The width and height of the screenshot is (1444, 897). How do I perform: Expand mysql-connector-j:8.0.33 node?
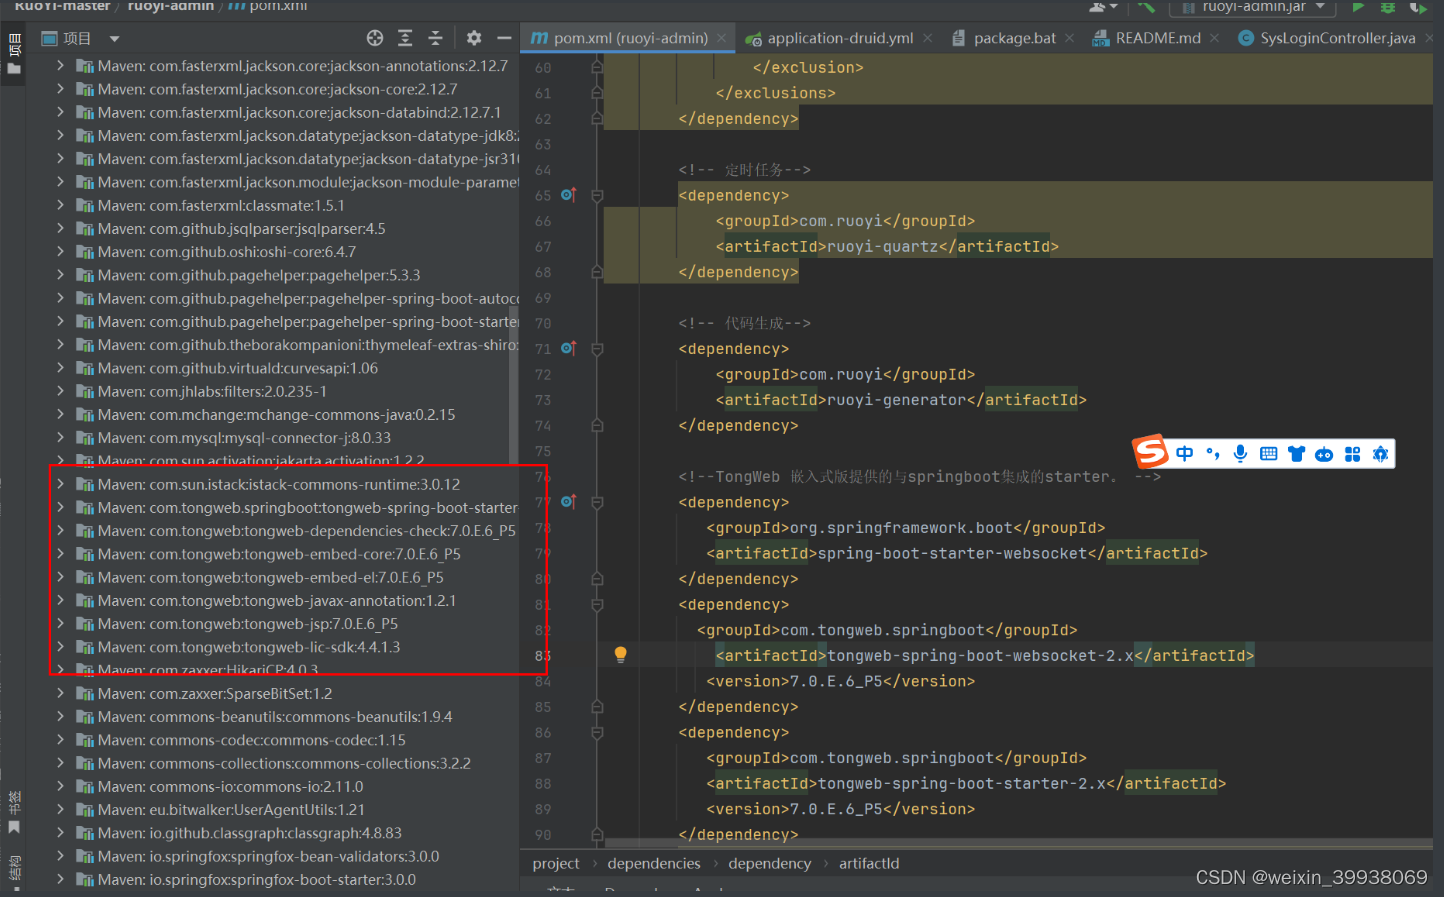tap(61, 437)
